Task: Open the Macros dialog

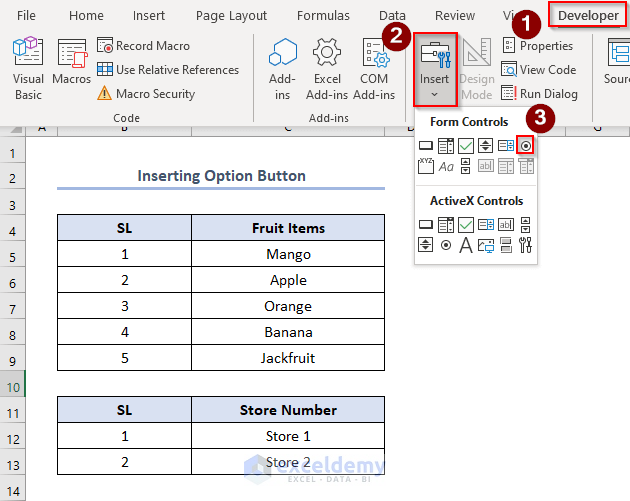Action: click(x=72, y=65)
